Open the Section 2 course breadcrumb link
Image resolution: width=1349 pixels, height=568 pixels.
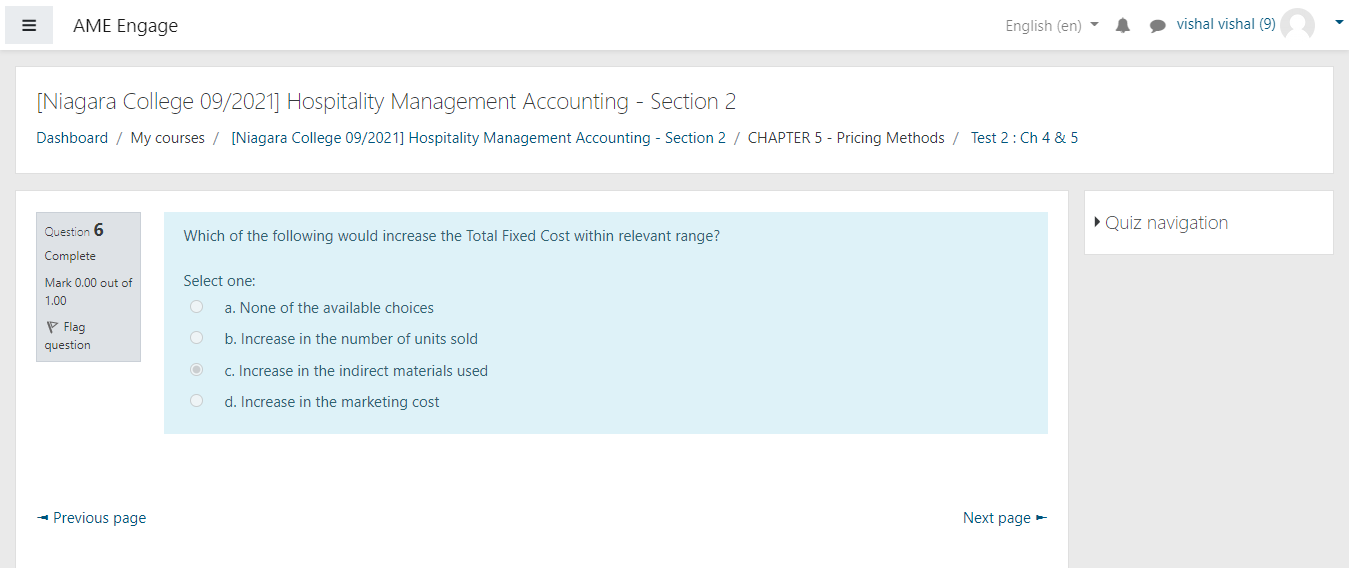pos(478,138)
